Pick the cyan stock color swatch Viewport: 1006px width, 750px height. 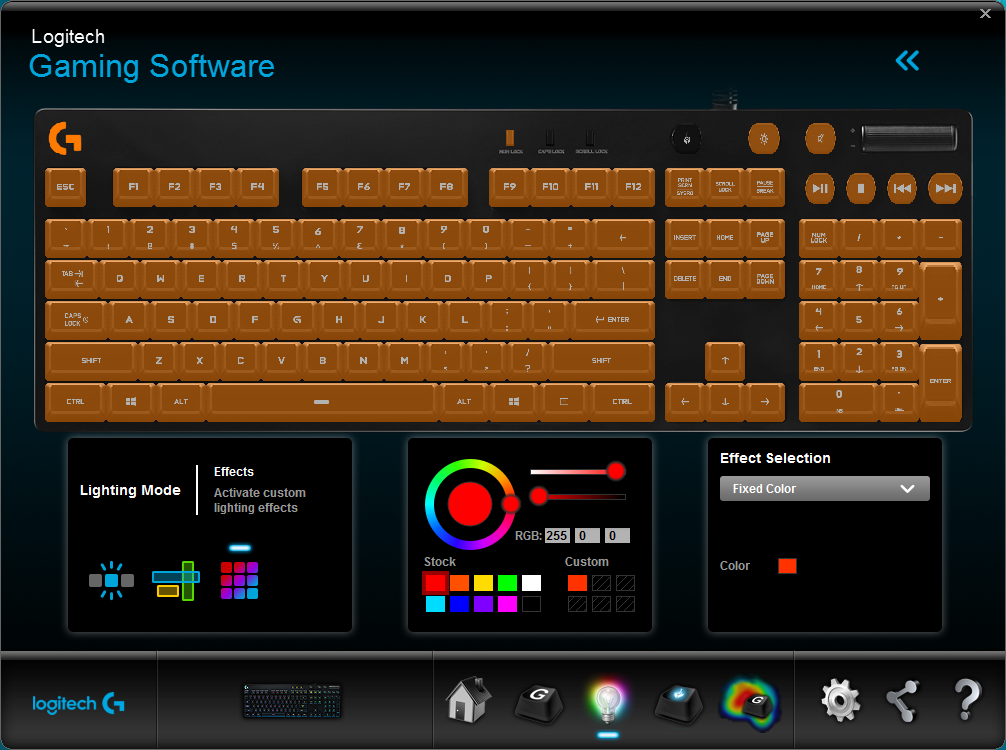pyautogui.click(x=435, y=604)
